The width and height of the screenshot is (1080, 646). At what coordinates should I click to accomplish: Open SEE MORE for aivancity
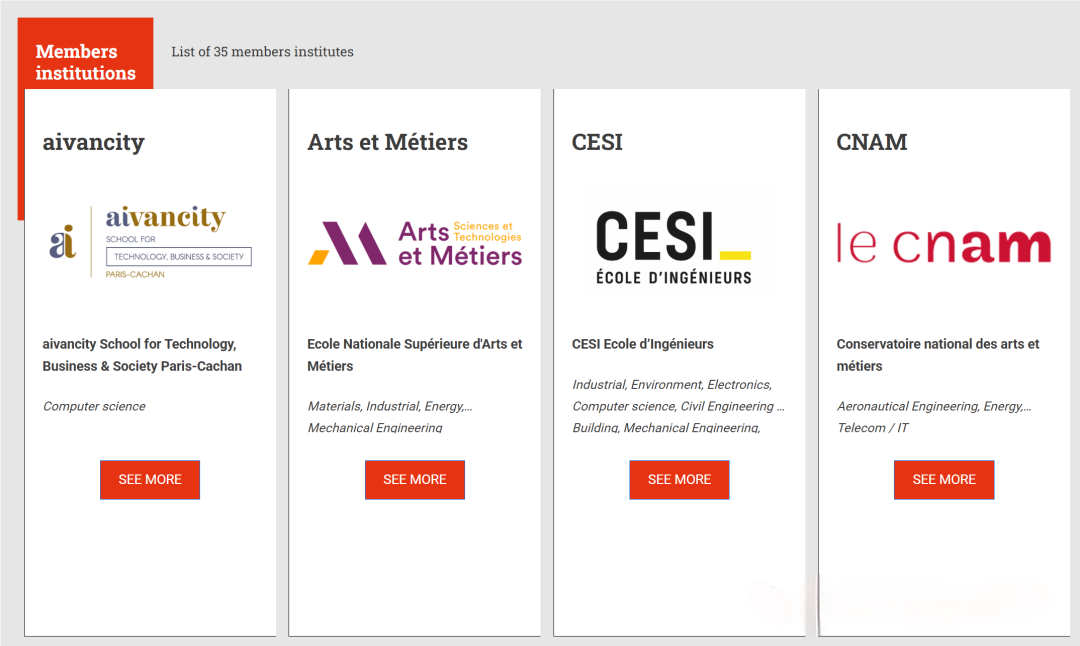[150, 480]
